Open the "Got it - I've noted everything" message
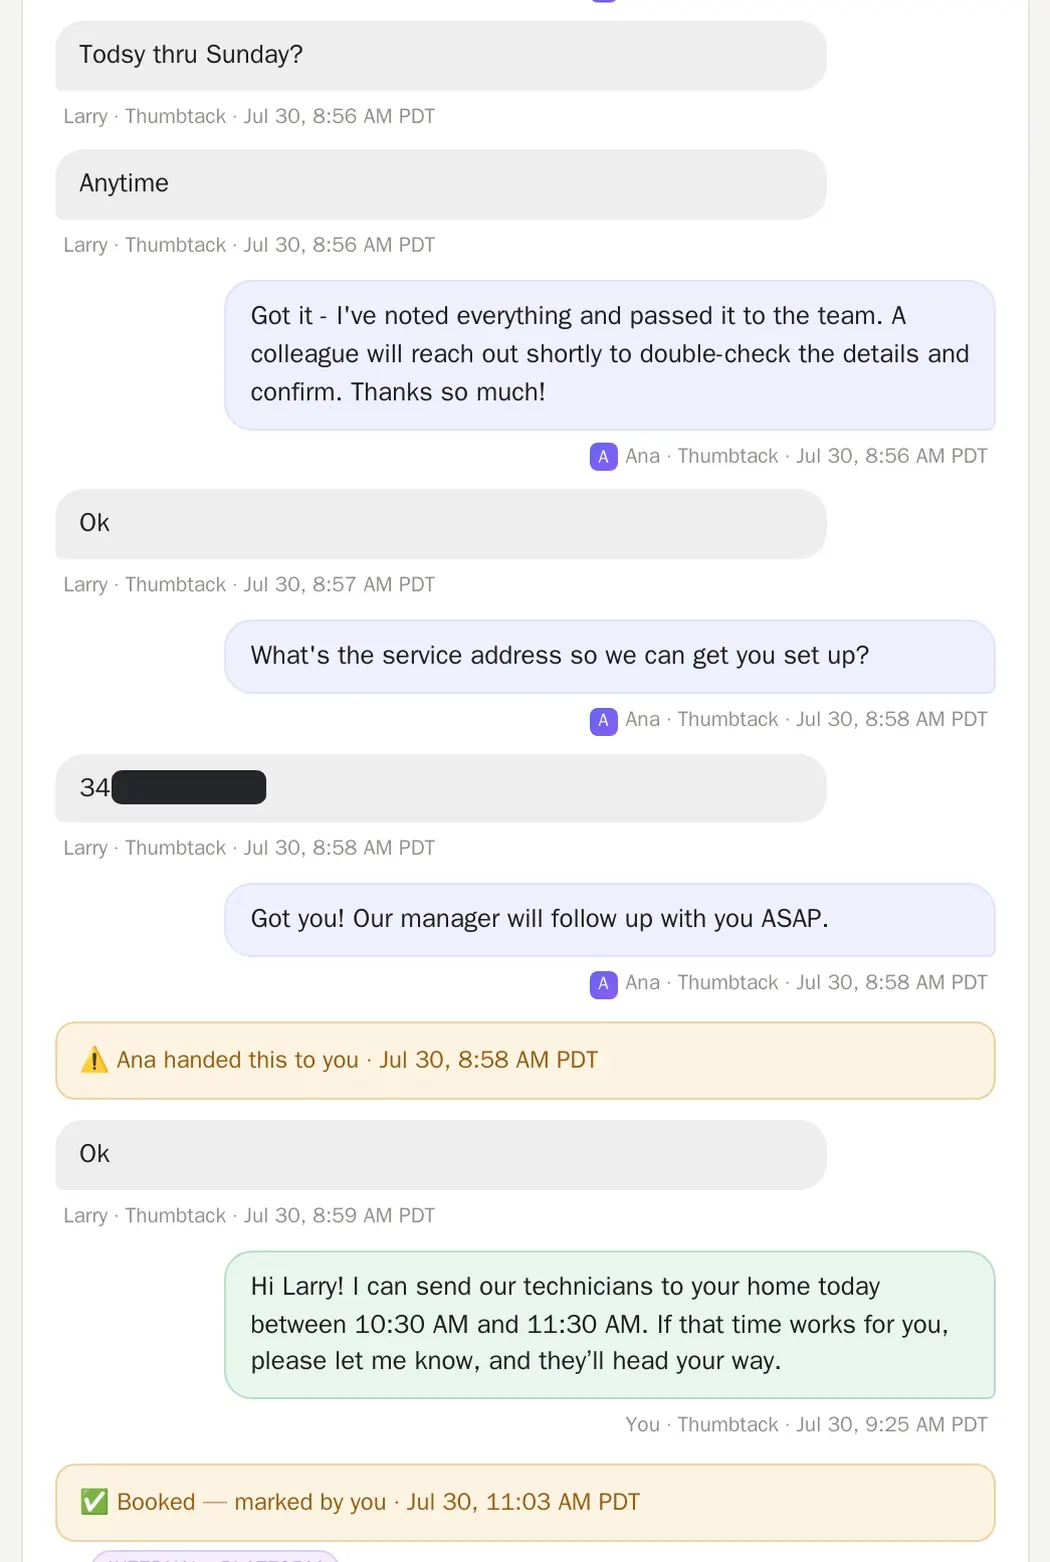 [x=610, y=355]
